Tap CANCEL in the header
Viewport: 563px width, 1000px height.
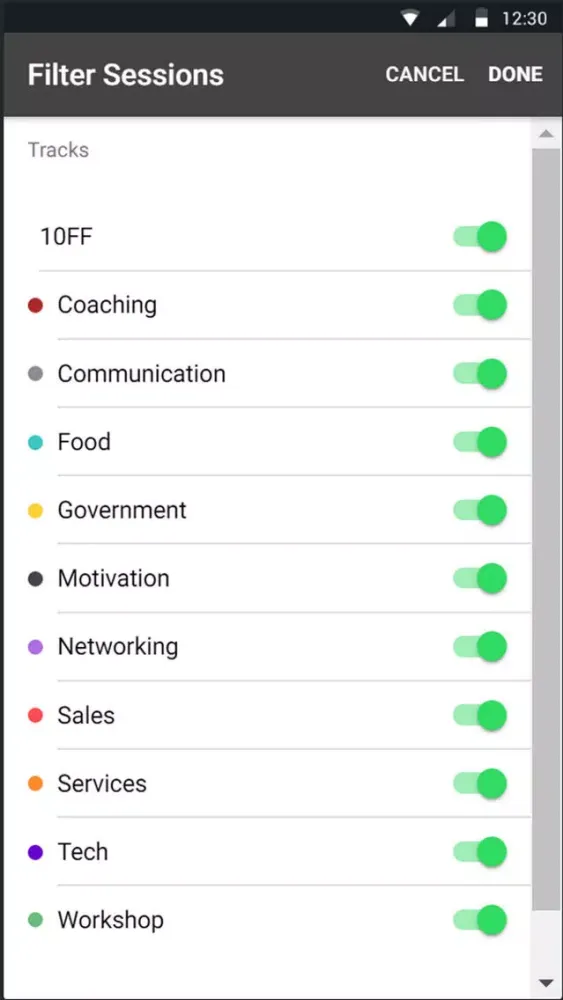(x=425, y=75)
